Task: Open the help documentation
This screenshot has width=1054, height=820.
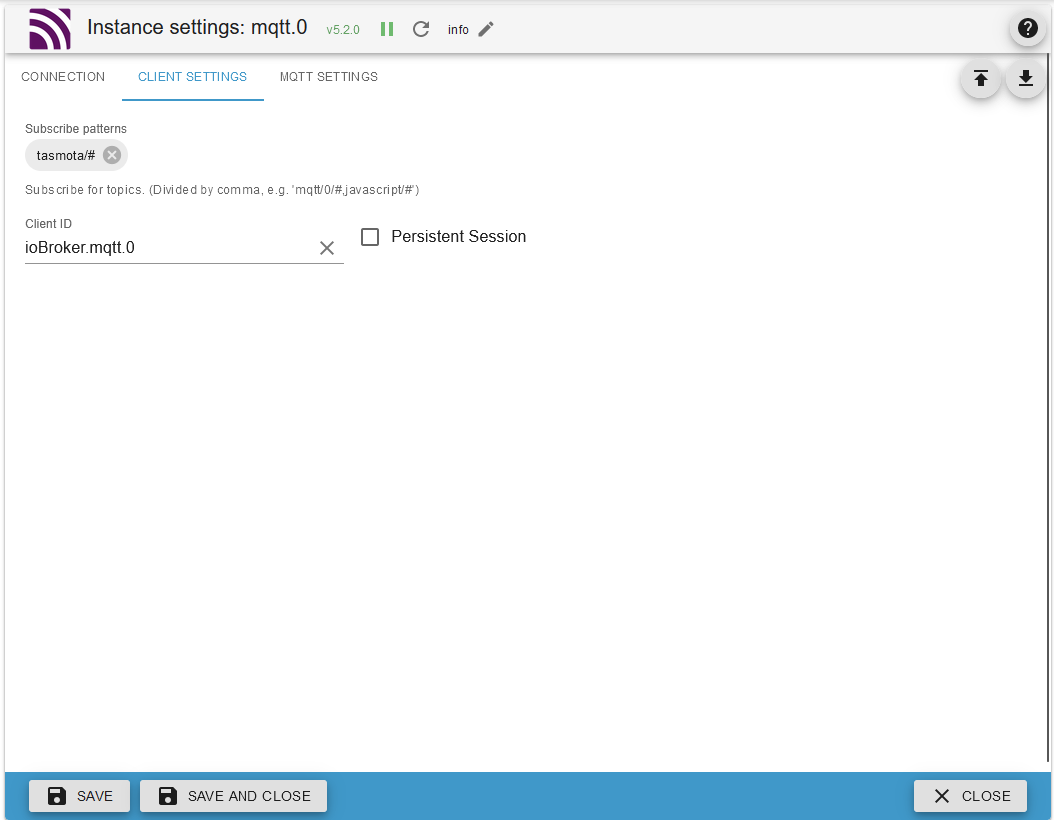Action: coord(1027,28)
